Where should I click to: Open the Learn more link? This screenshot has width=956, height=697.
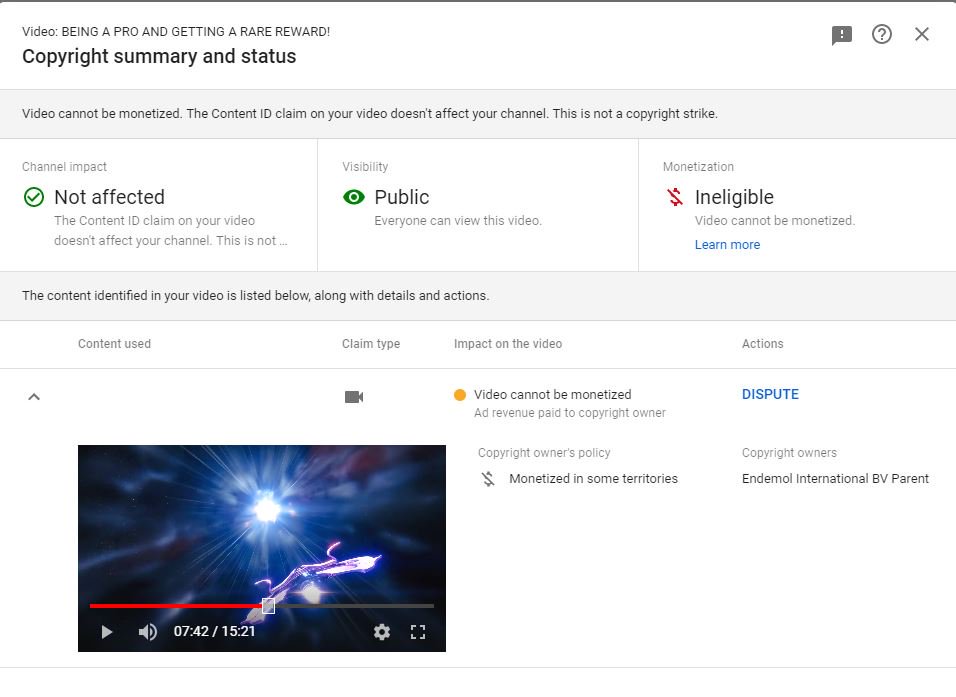[x=727, y=245]
